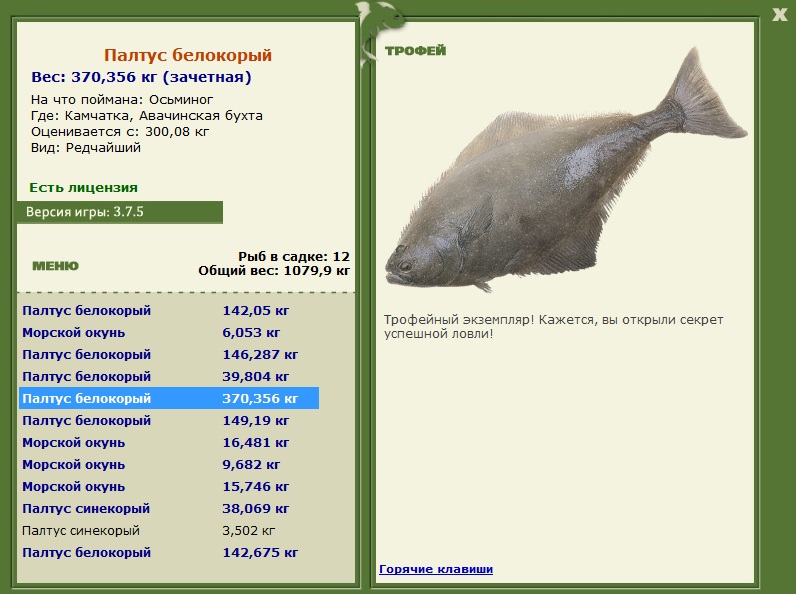Image resolution: width=796 pixels, height=594 pixels.
Task: Click the Есть лицензия status text
Action: pos(83,187)
